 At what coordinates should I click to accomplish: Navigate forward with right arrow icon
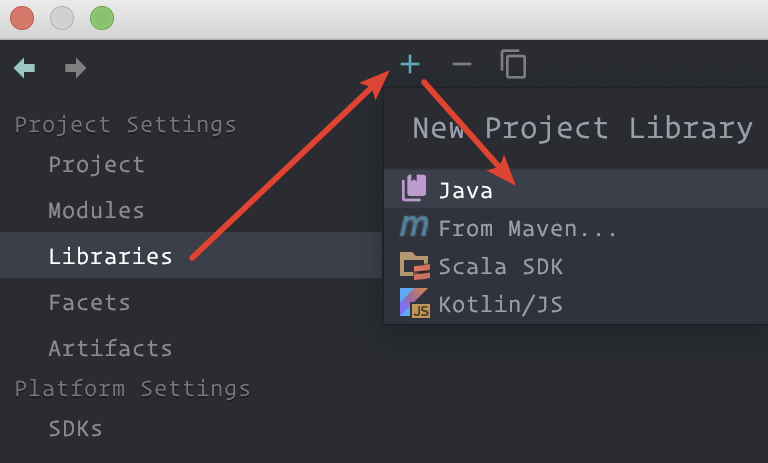pos(75,68)
